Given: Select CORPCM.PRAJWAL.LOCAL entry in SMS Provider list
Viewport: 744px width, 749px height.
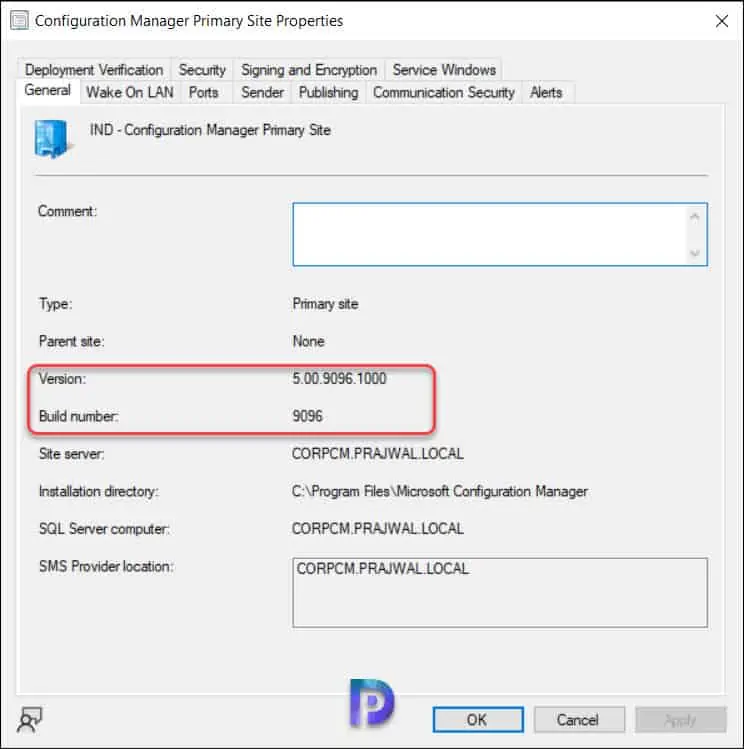Looking at the screenshot, I should tap(383, 568).
